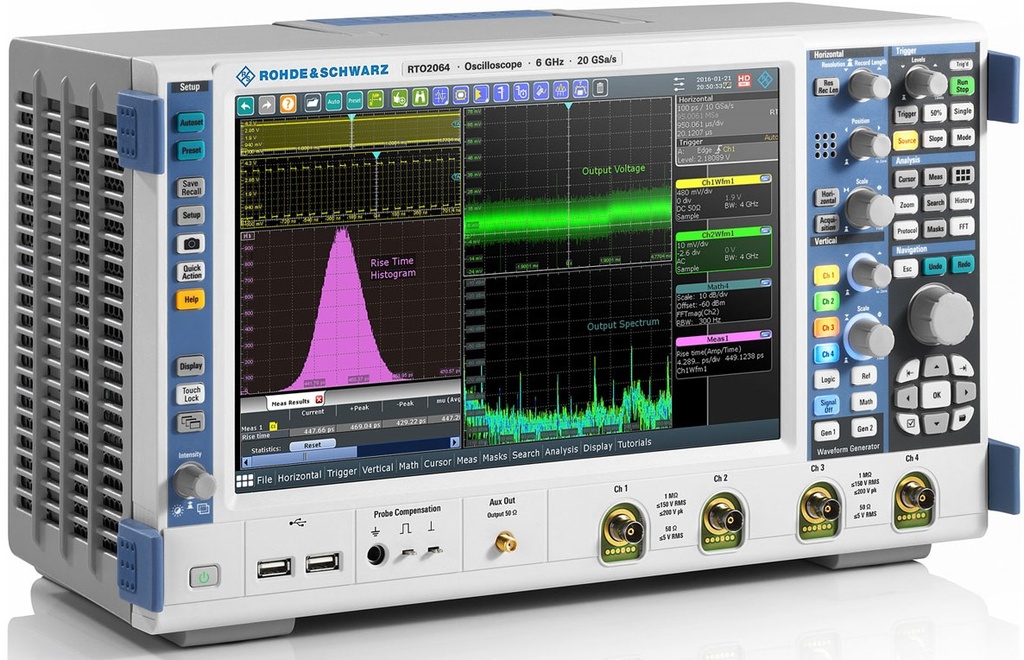Open the on-screen Masks menu
Viewport: 1024px width, 660px height.
tap(494, 458)
